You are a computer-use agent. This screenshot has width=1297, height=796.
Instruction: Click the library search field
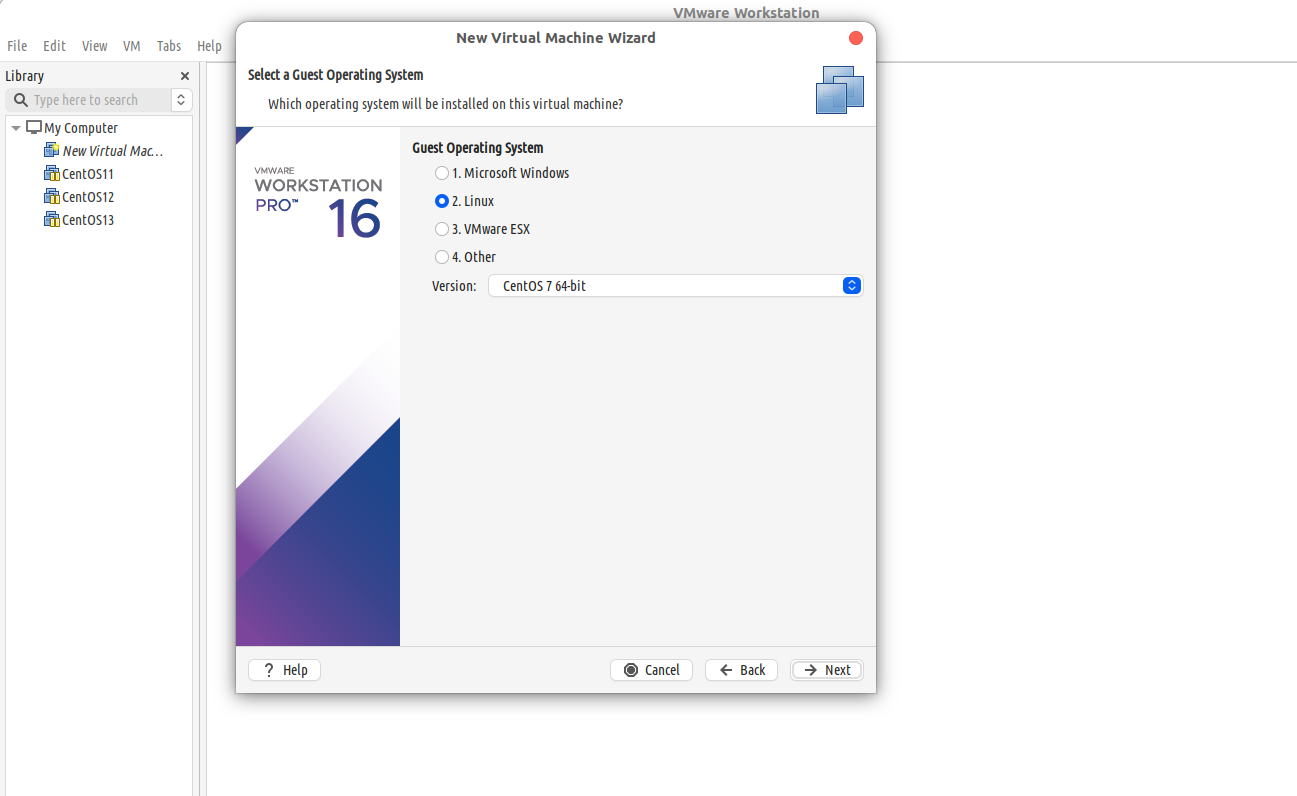(89, 100)
